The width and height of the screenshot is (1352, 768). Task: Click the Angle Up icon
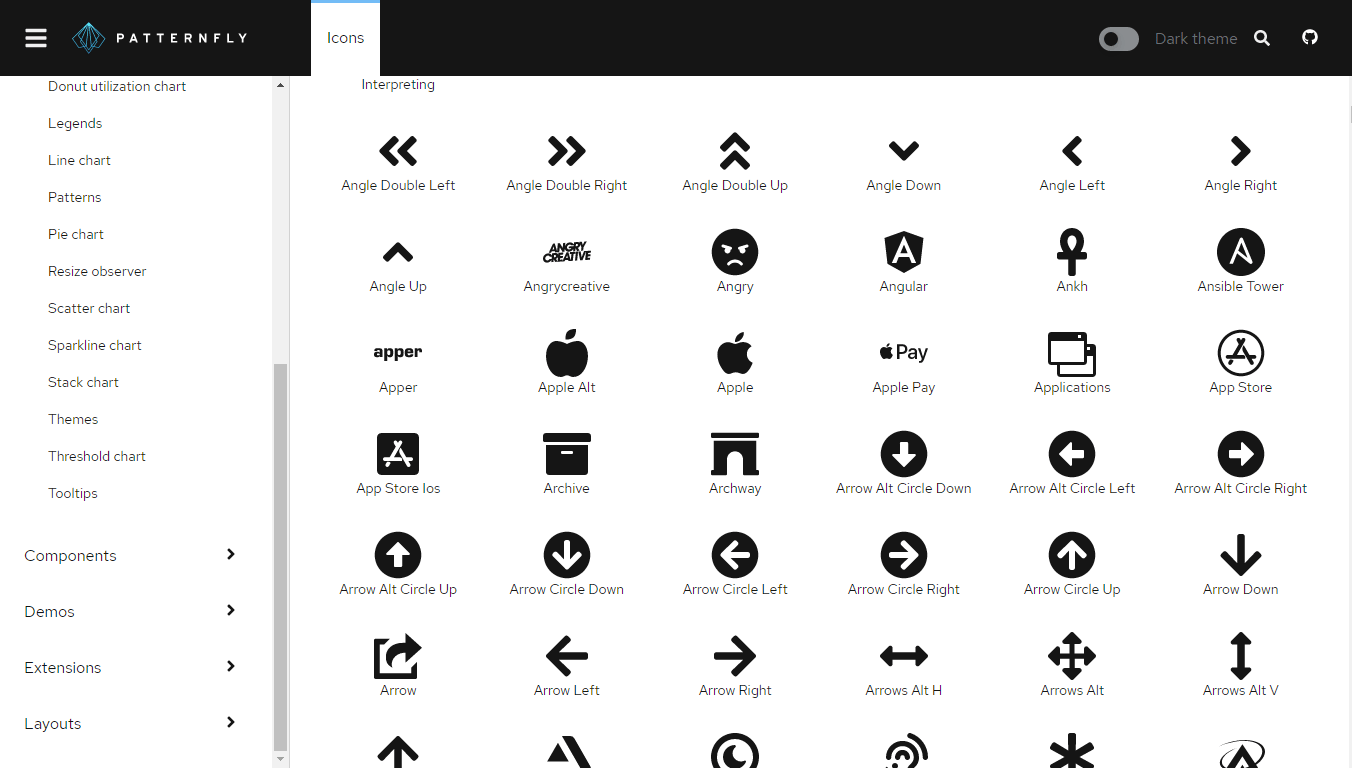point(398,252)
